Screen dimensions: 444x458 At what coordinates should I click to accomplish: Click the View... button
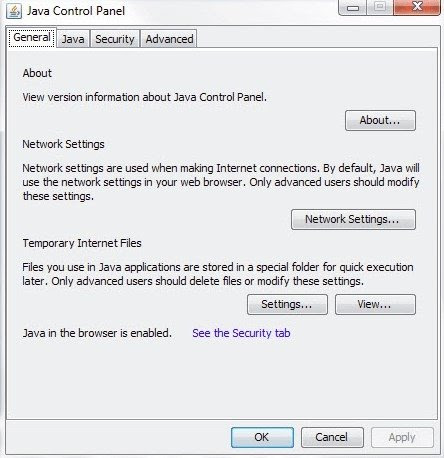pos(375,304)
